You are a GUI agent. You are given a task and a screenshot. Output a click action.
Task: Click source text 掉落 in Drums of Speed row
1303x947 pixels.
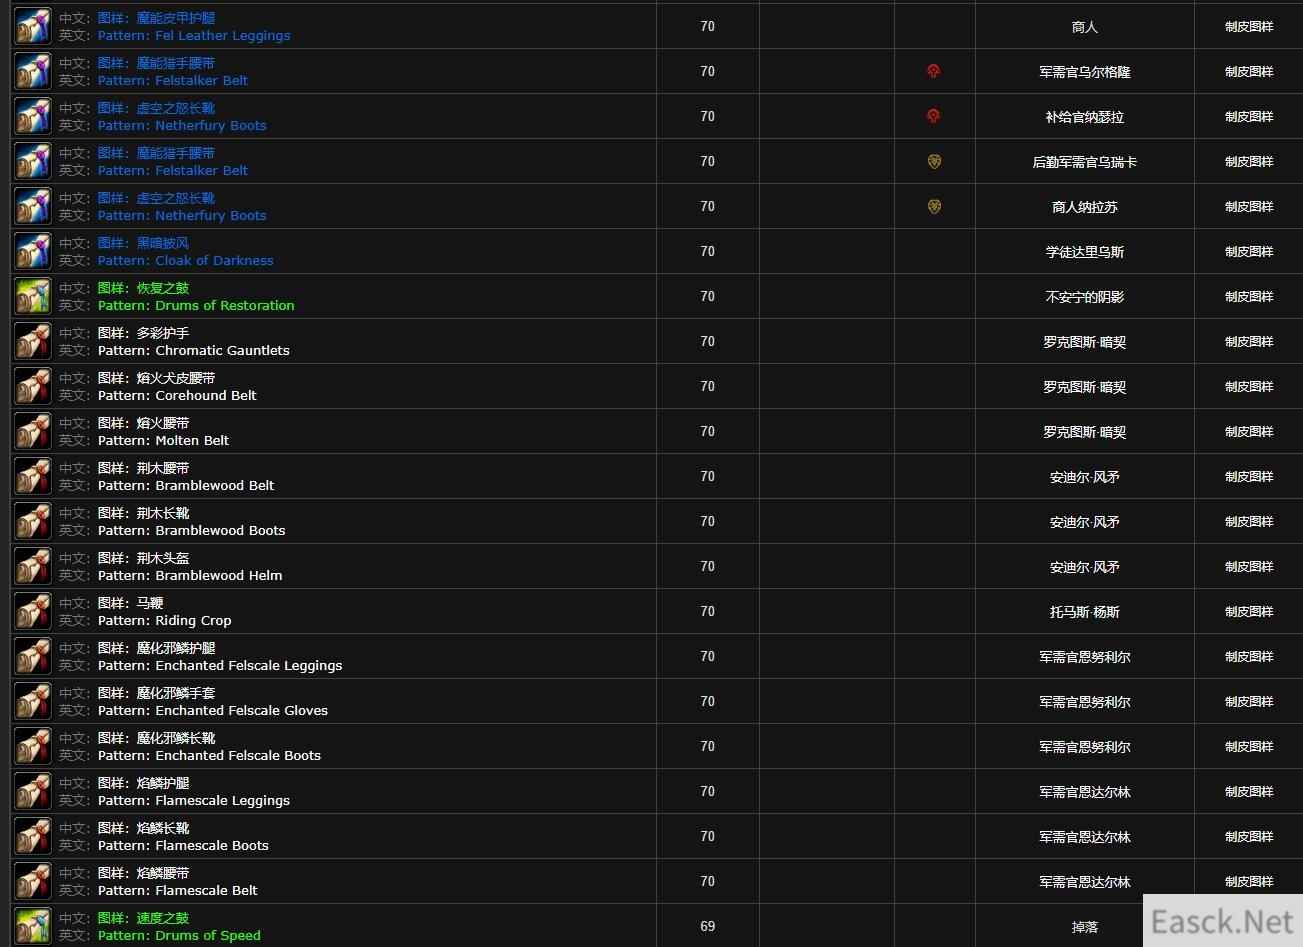[1085, 927]
